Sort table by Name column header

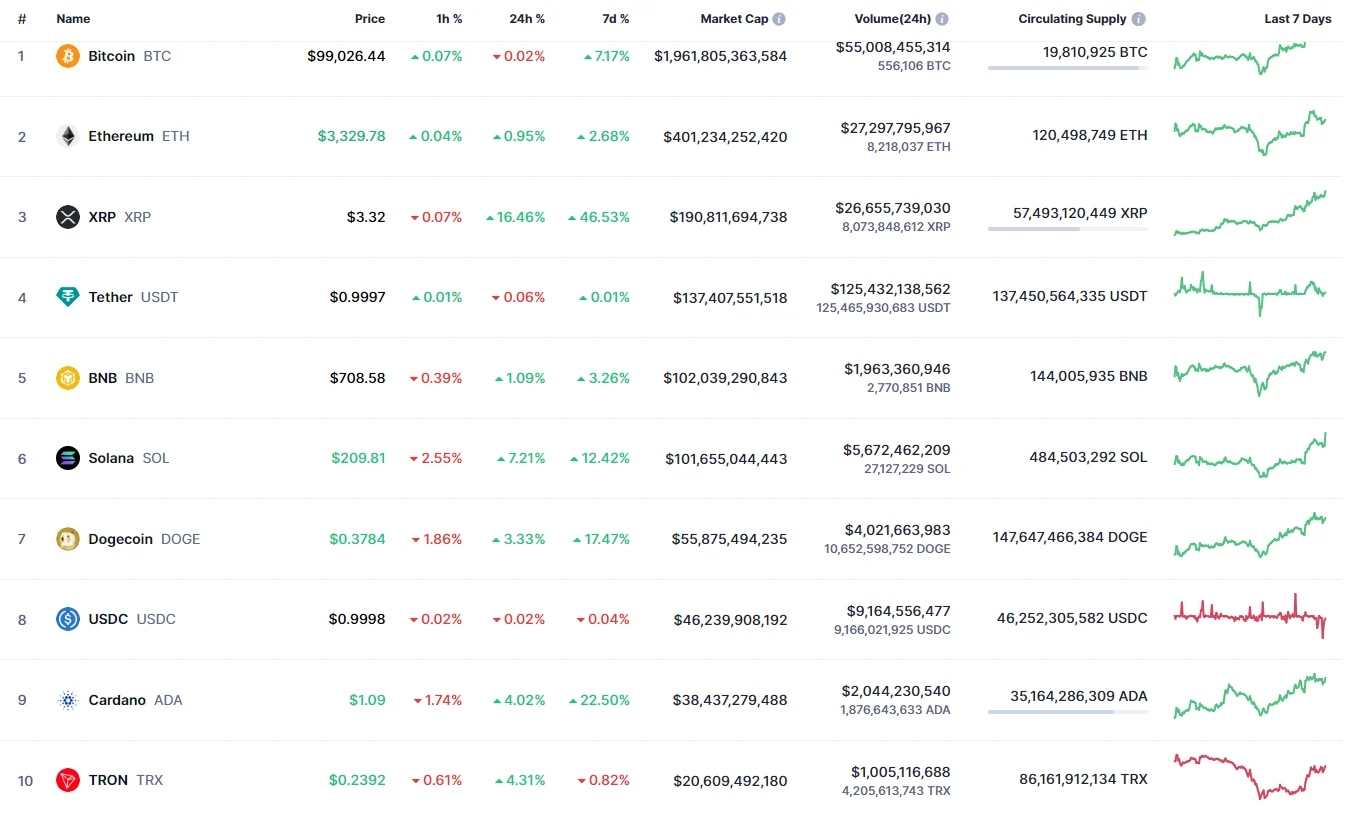(x=73, y=19)
